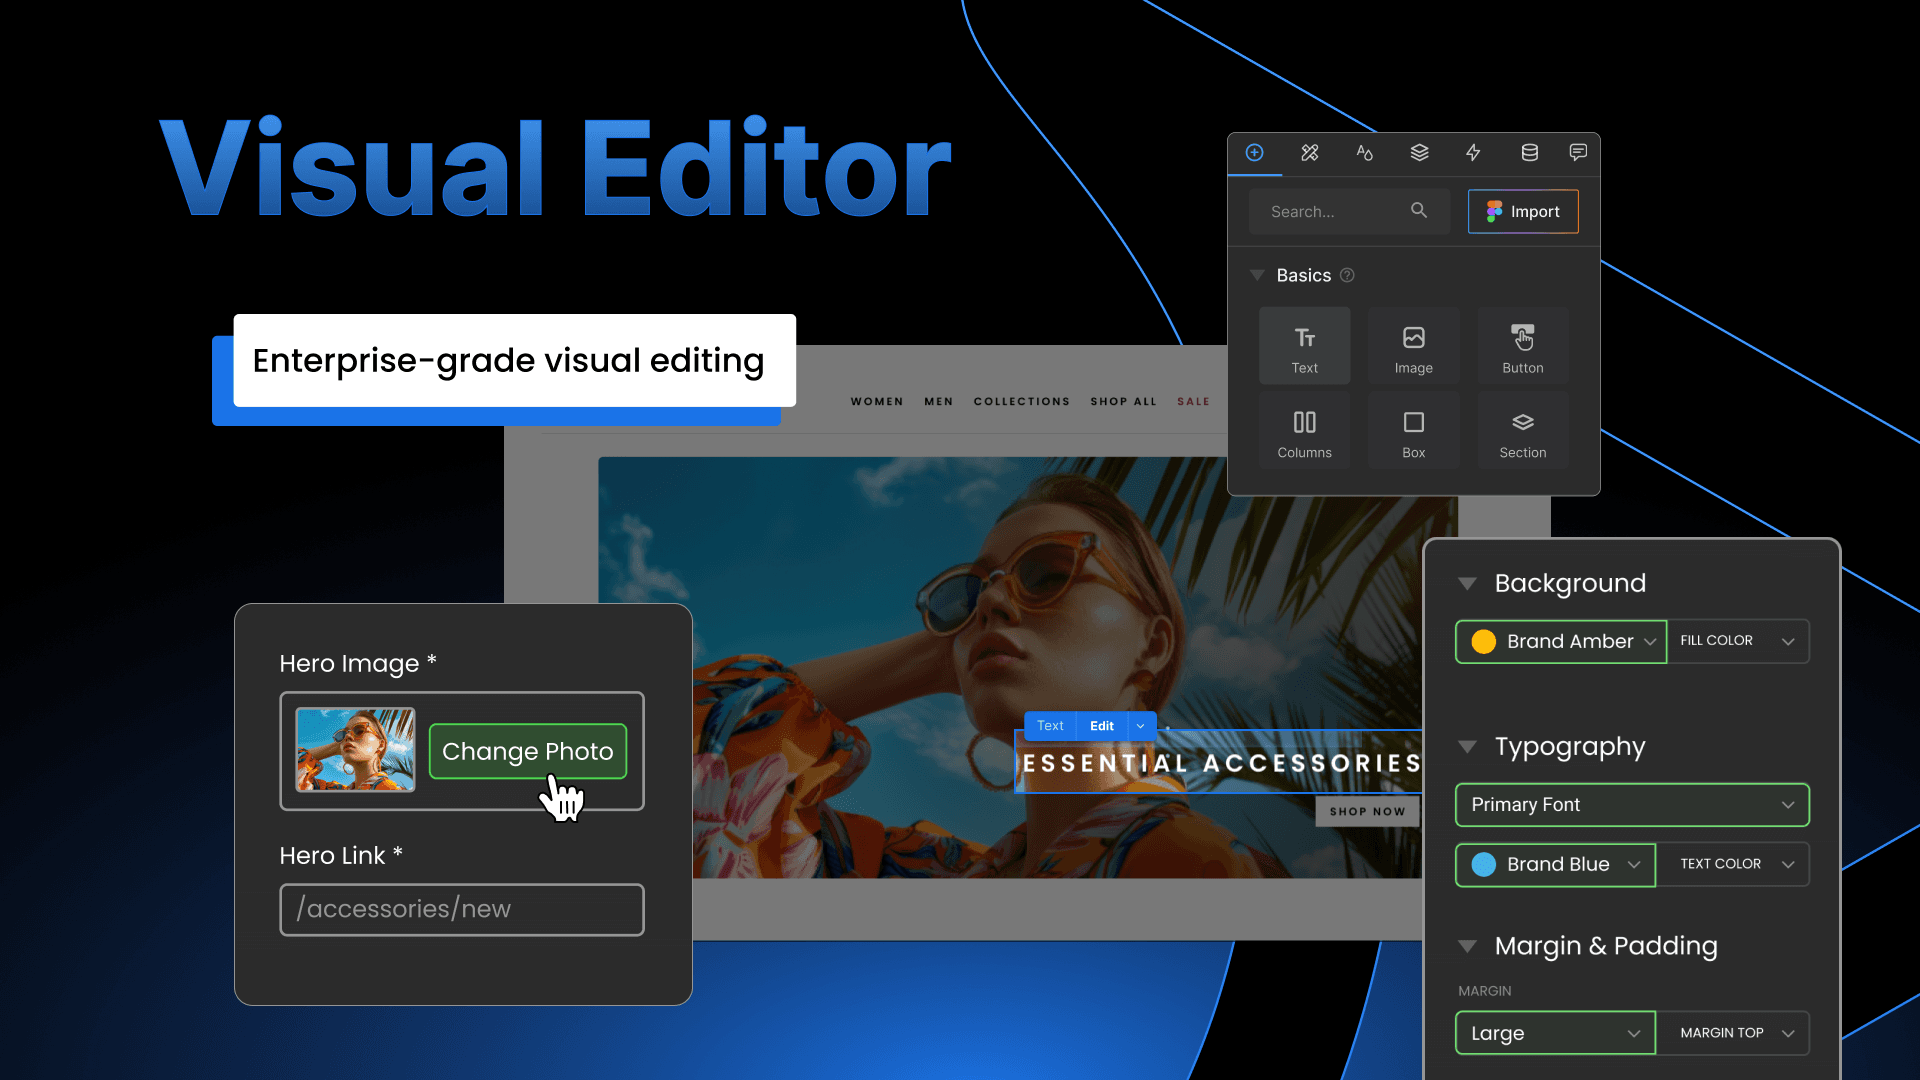Open the comments speech bubble icon
This screenshot has width=1920, height=1080.
pyautogui.click(x=1578, y=152)
